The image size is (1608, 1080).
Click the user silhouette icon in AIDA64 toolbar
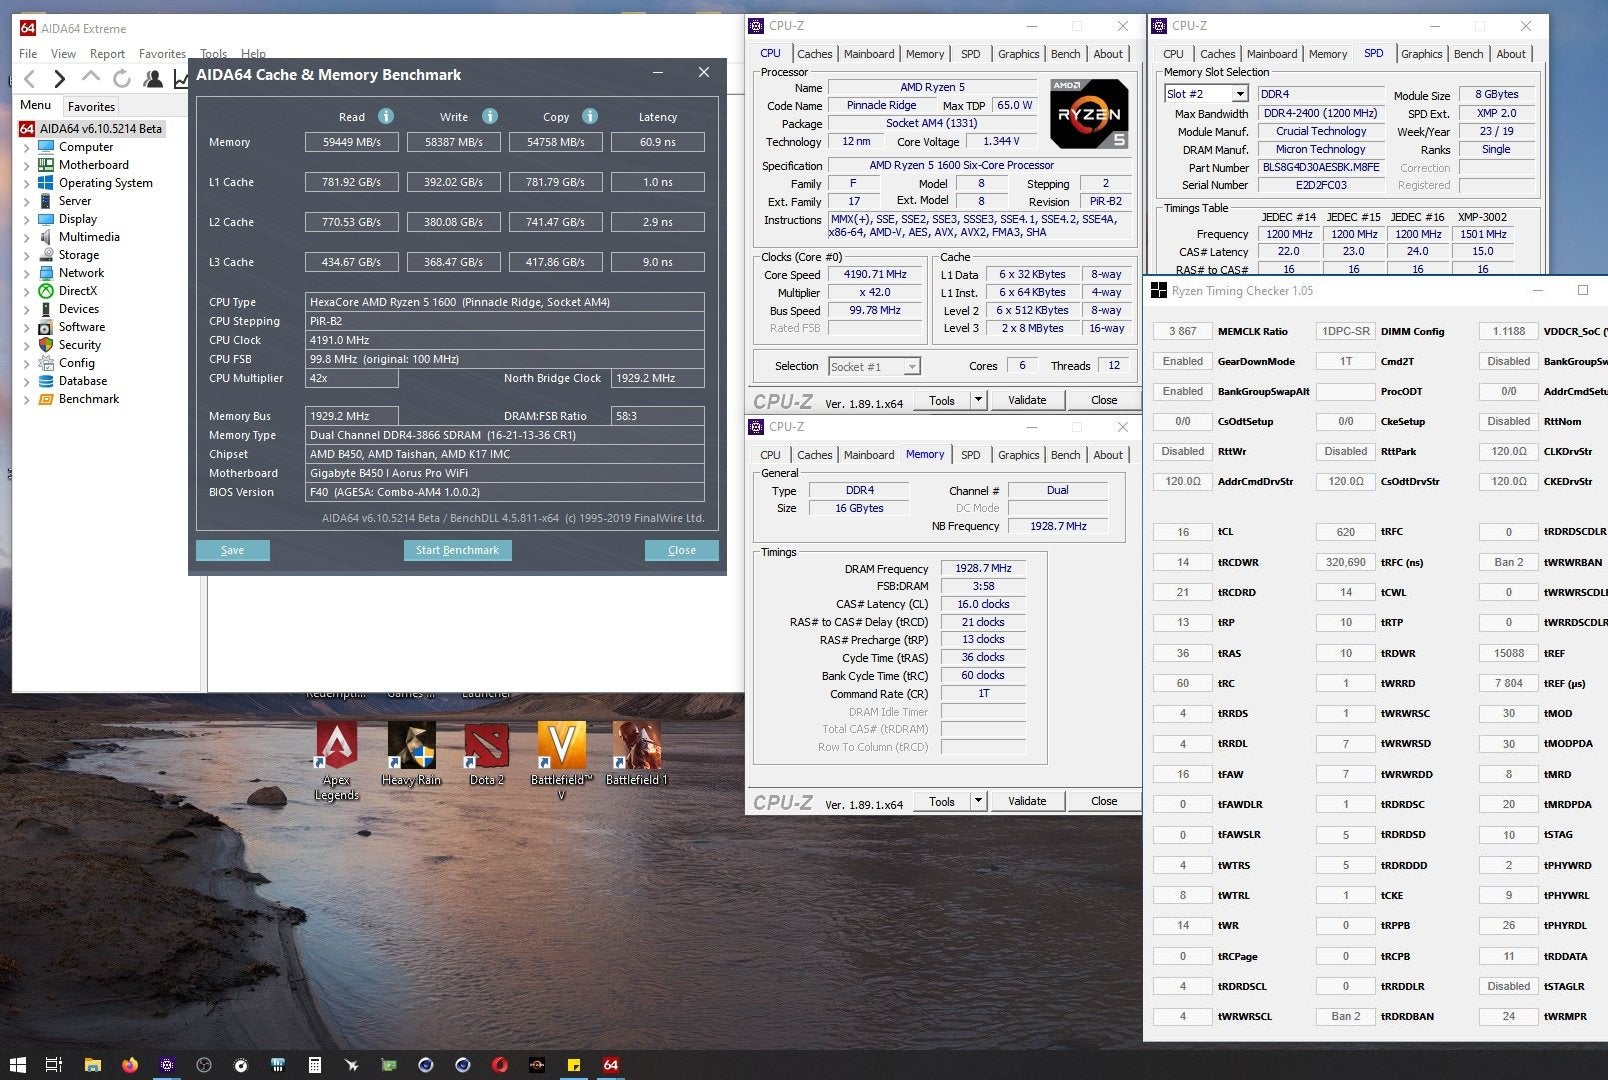click(x=153, y=79)
